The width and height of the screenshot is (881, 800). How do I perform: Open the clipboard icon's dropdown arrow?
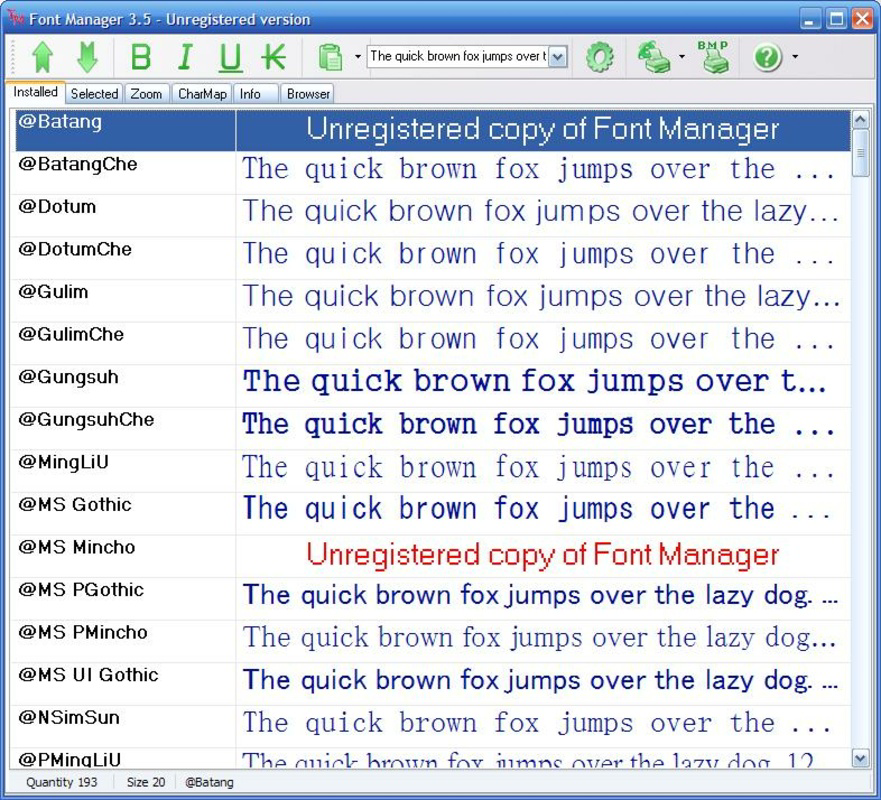click(x=358, y=57)
